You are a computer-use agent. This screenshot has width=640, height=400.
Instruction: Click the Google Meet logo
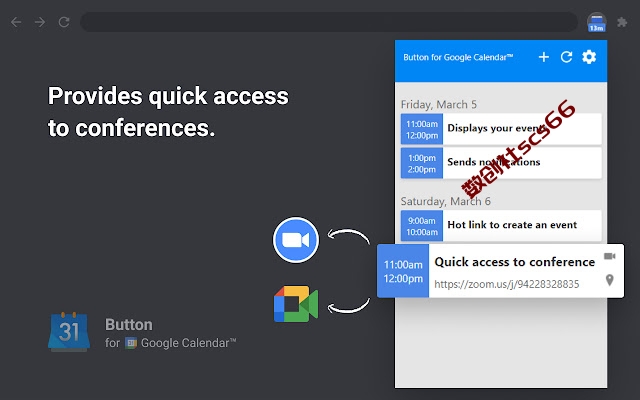pyautogui.click(x=296, y=304)
